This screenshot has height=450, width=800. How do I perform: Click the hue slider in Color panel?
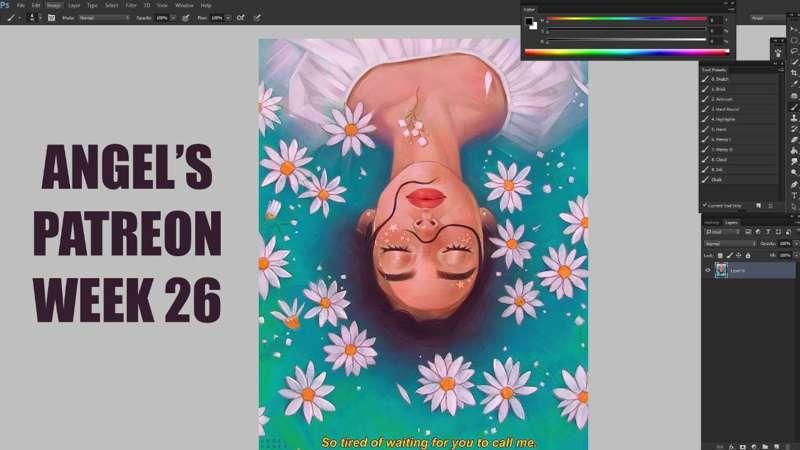[626, 19]
